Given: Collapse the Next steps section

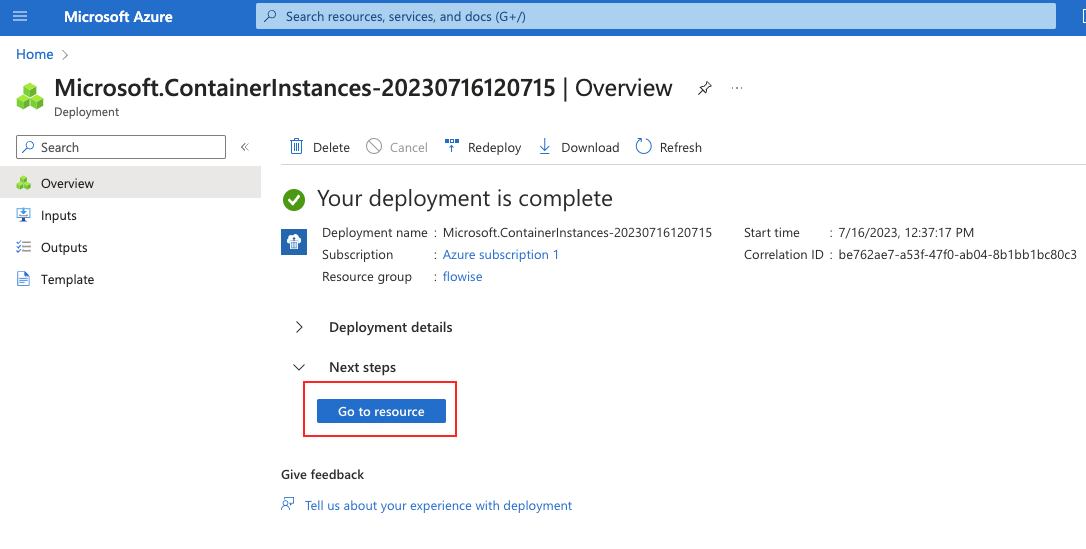Looking at the screenshot, I should (299, 367).
